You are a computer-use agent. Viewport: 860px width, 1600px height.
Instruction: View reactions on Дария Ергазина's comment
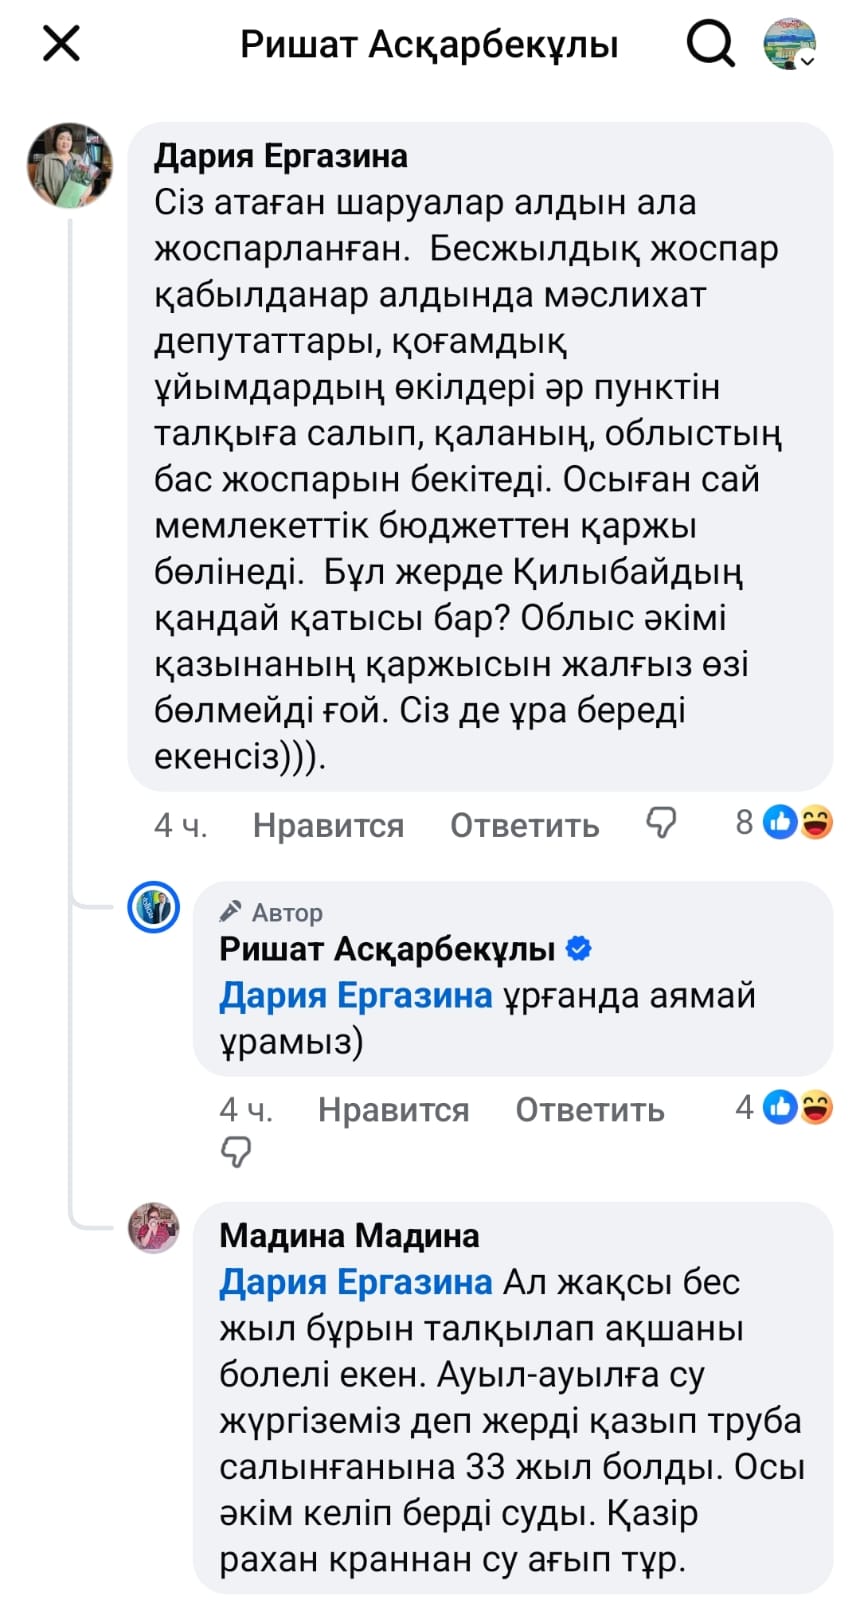coord(785,823)
